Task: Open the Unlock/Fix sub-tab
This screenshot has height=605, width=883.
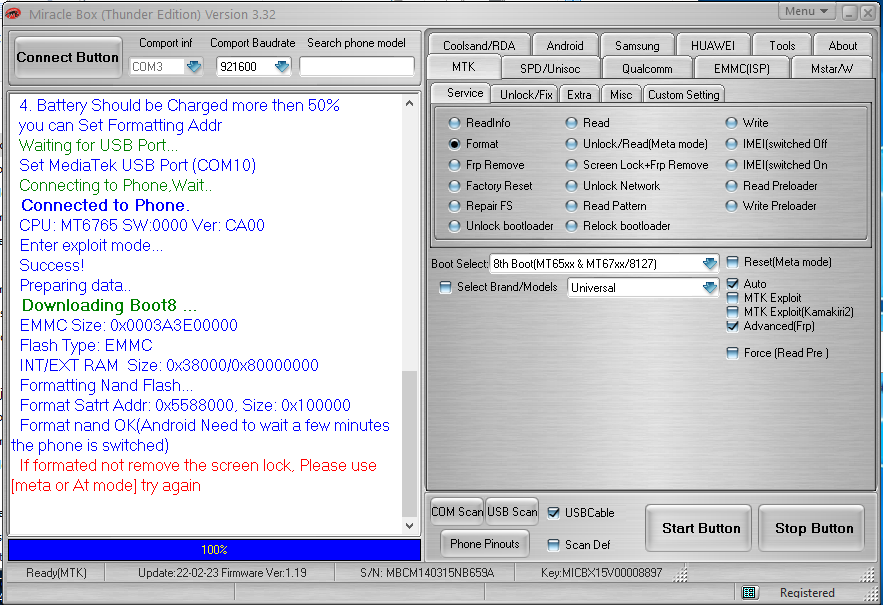Action: pyautogui.click(x=525, y=94)
